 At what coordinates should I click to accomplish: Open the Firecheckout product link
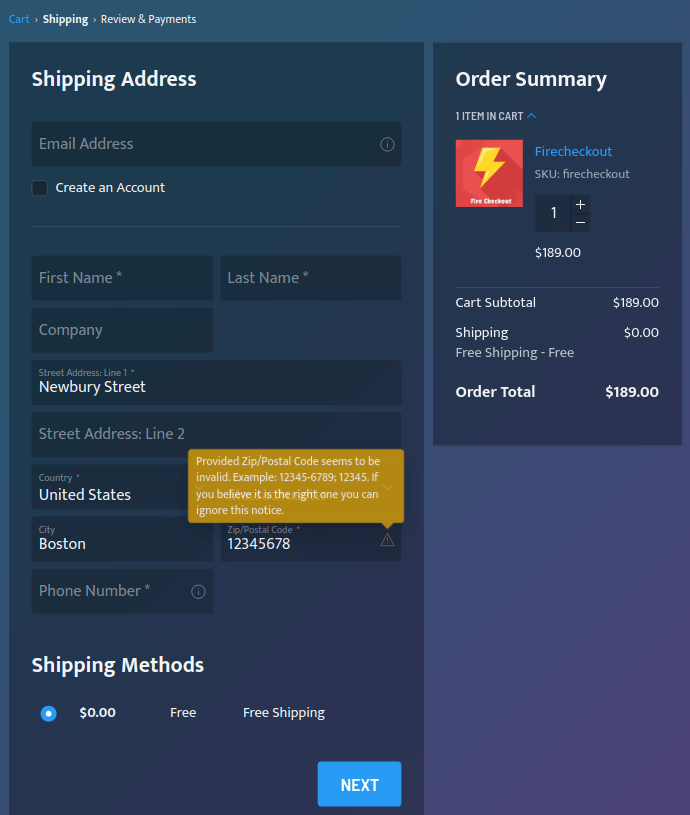click(573, 151)
